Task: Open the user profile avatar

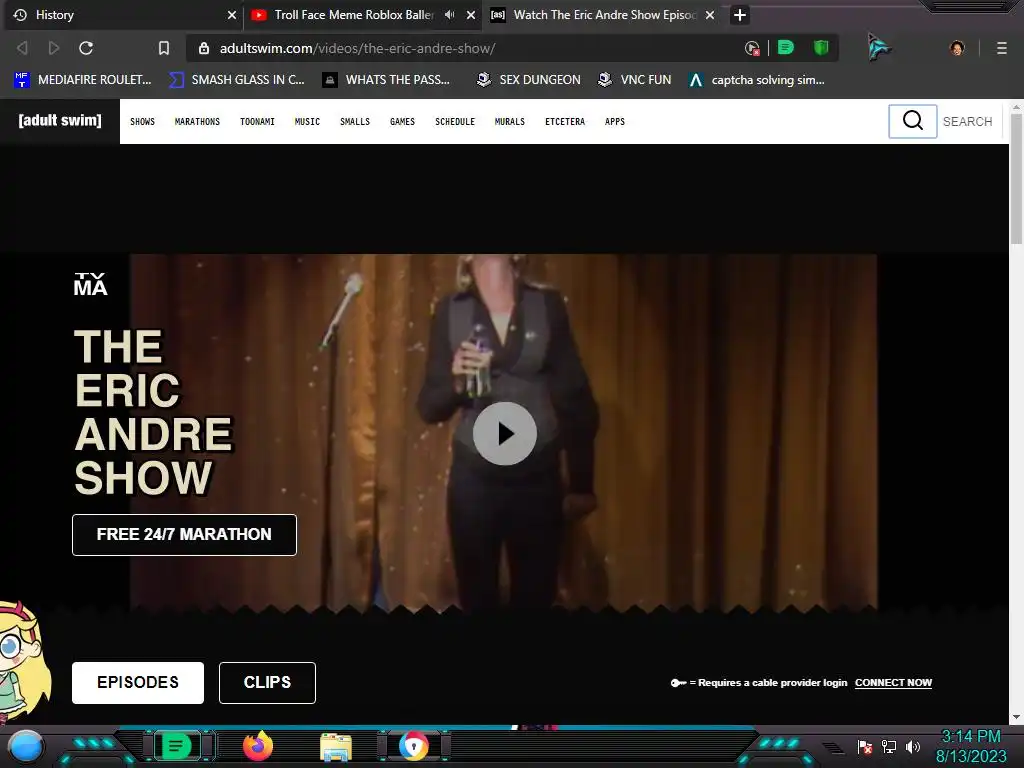Action: coord(957,48)
